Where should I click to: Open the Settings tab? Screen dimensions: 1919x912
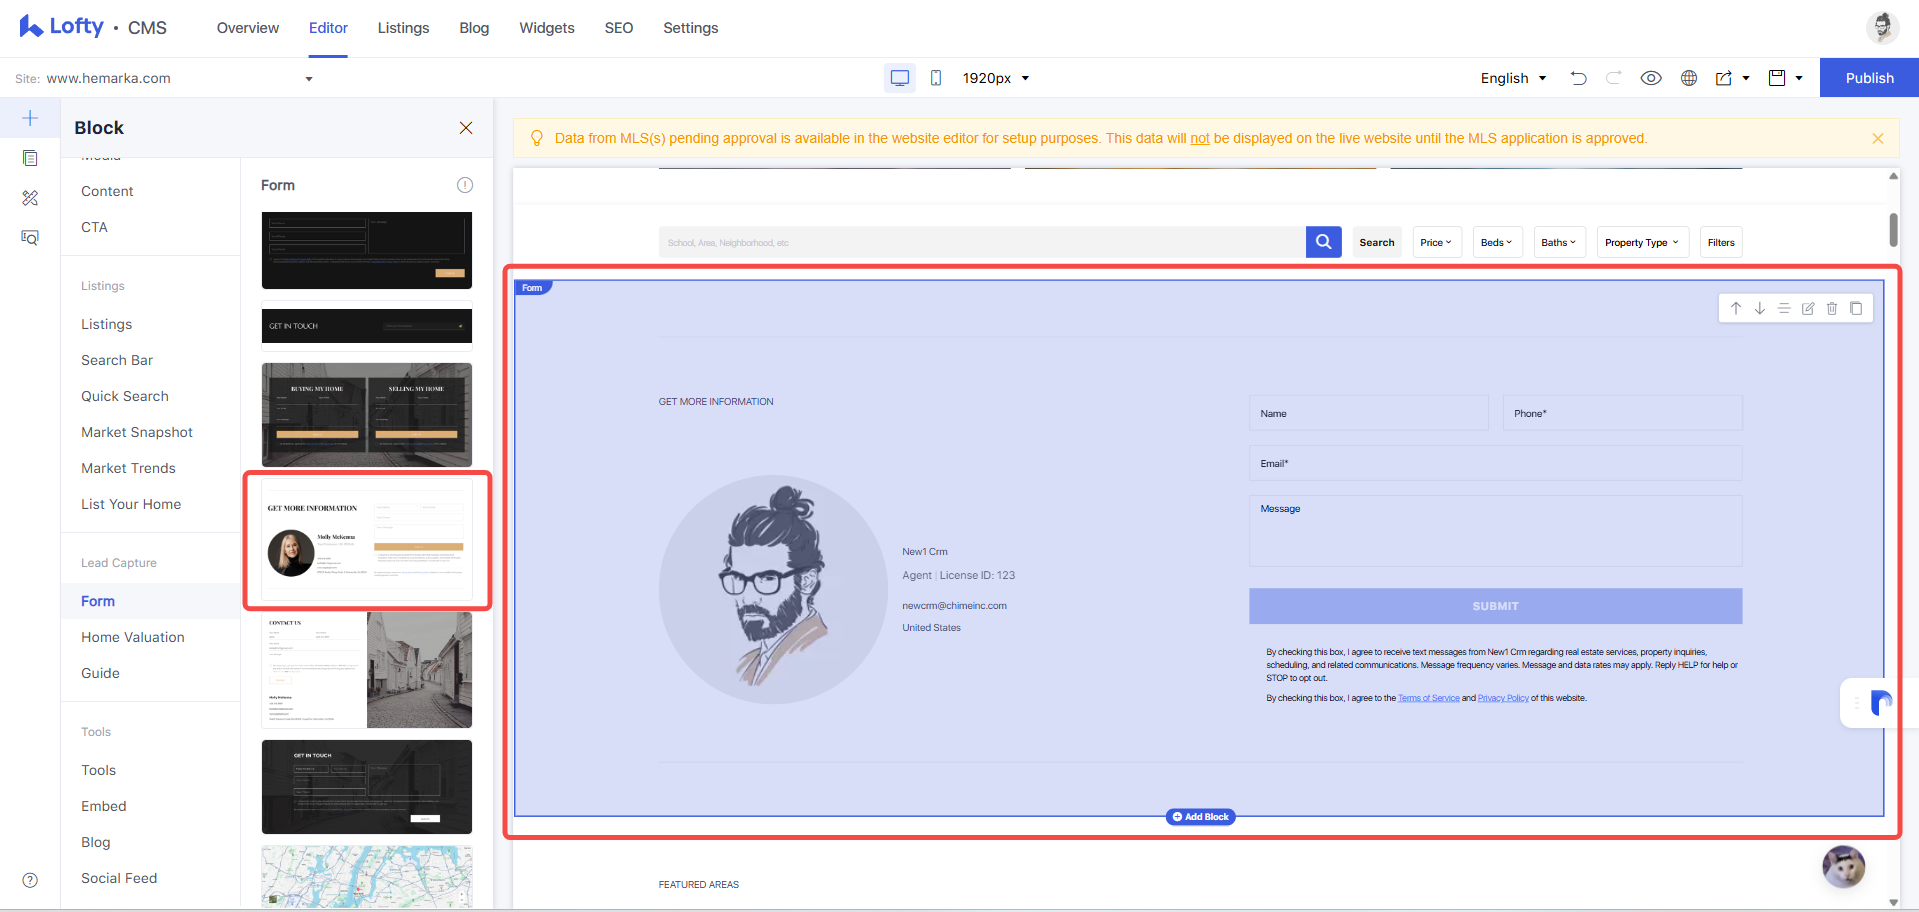[691, 28]
